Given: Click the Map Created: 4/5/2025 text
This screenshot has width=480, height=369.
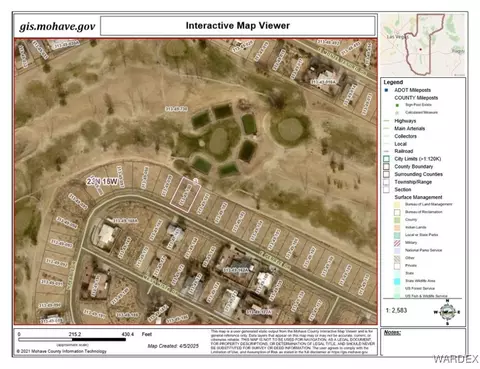Looking at the screenshot, I should coord(173,346).
